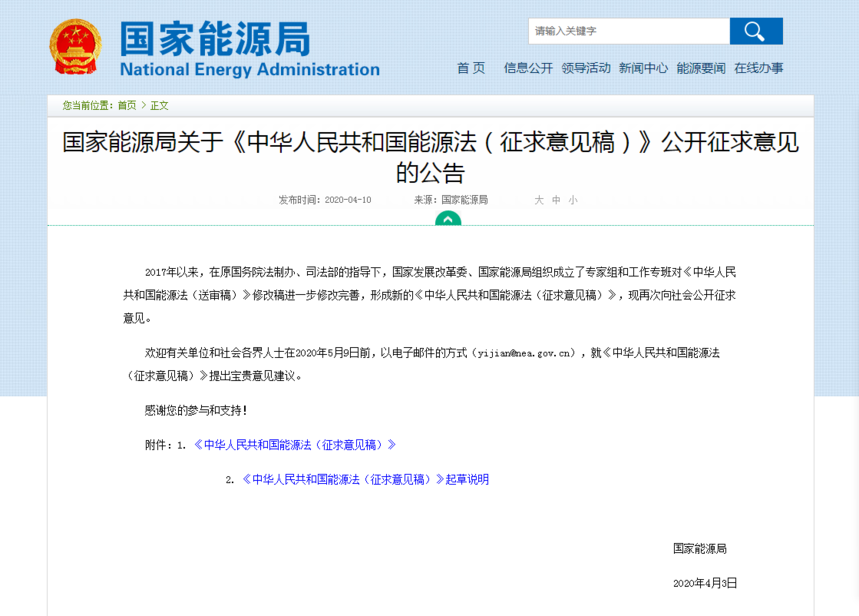Viewport: 859px width, 616px height.
Task: Click the 正文 breadcrumb item
Action: tap(159, 105)
